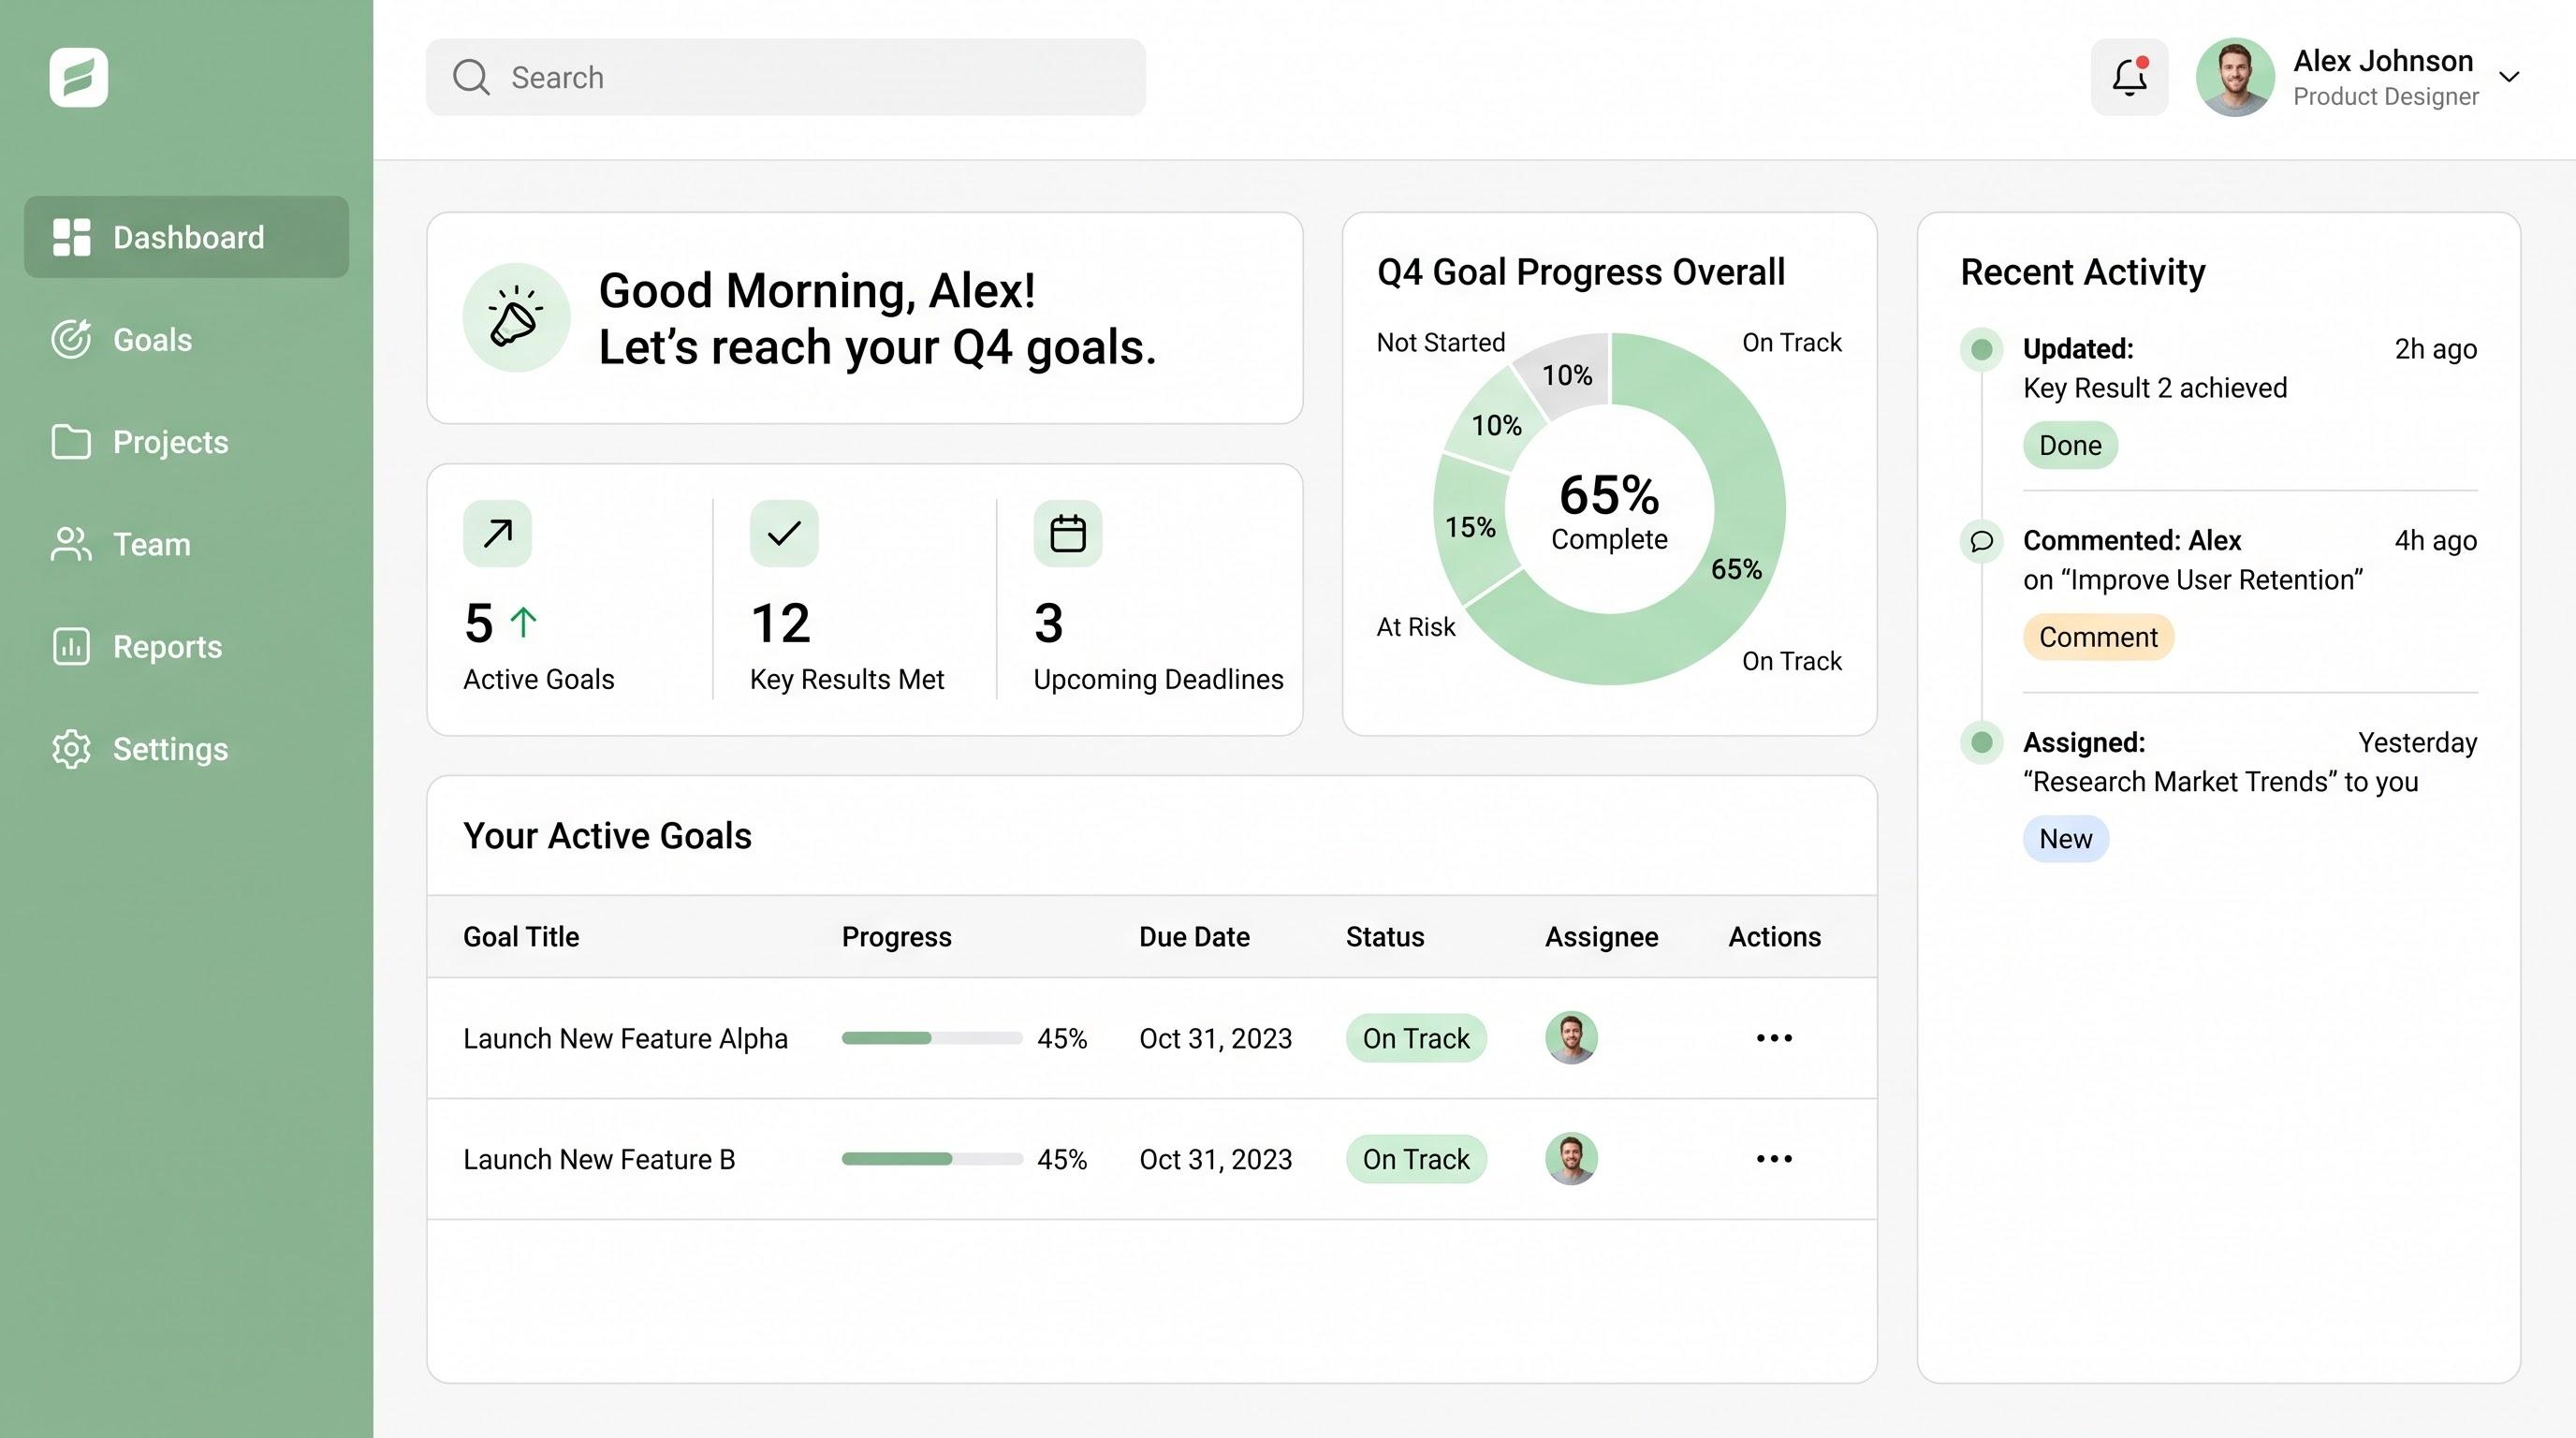The image size is (2576, 1438).
Task: Click the Assigned activity green dot marker
Action: [1981, 742]
